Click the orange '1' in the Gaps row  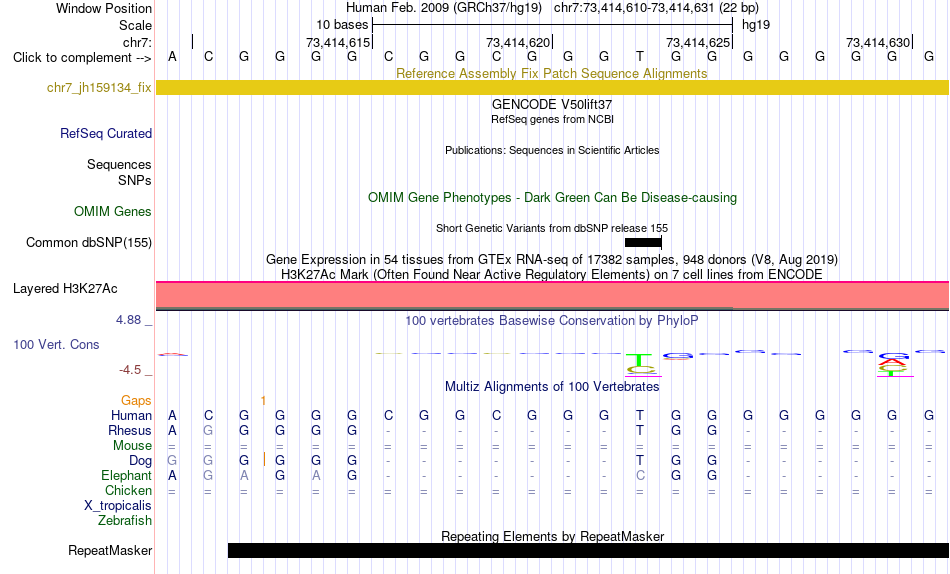pyautogui.click(x=263, y=401)
